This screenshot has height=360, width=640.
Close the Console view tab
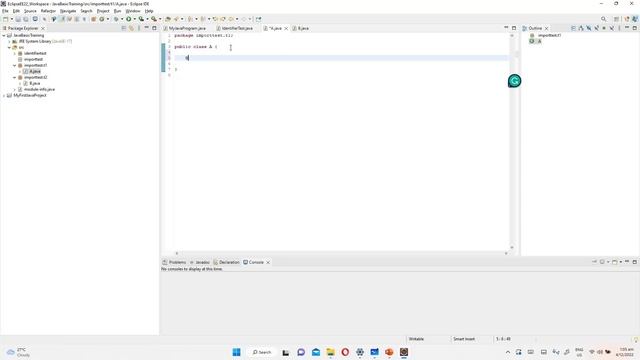click(x=268, y=262)
